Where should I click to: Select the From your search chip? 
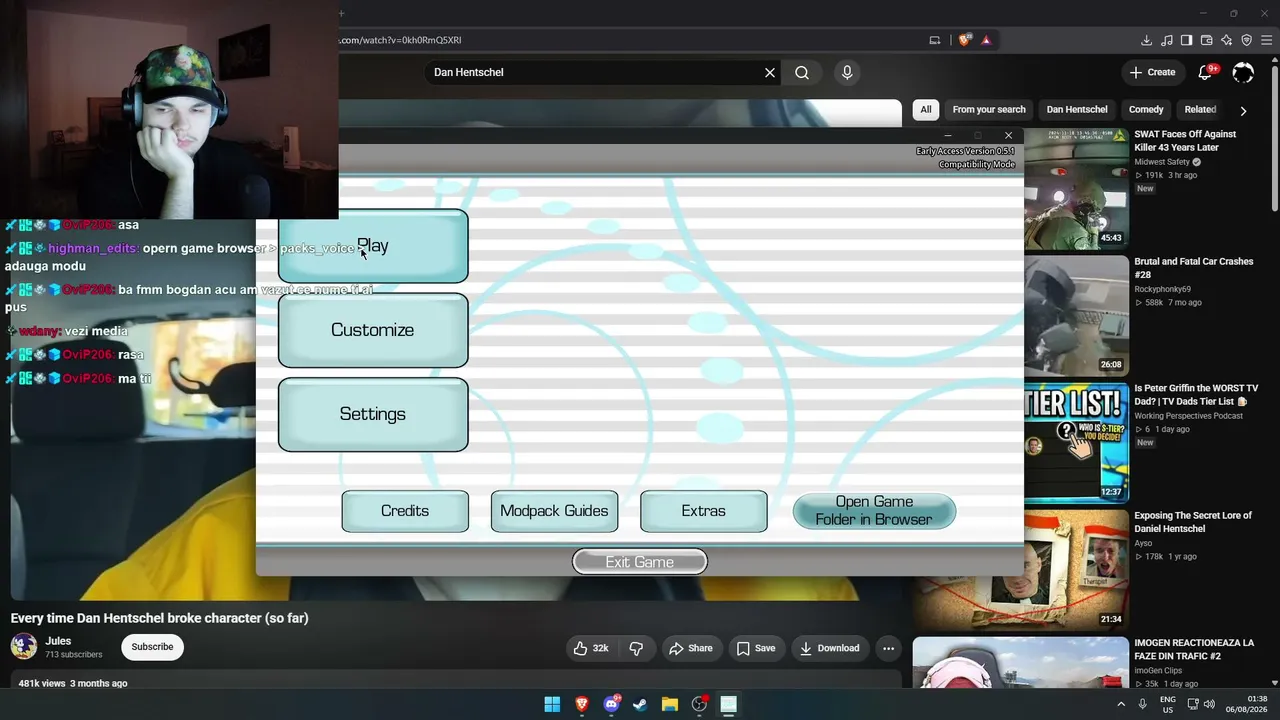tap(989, 110)
